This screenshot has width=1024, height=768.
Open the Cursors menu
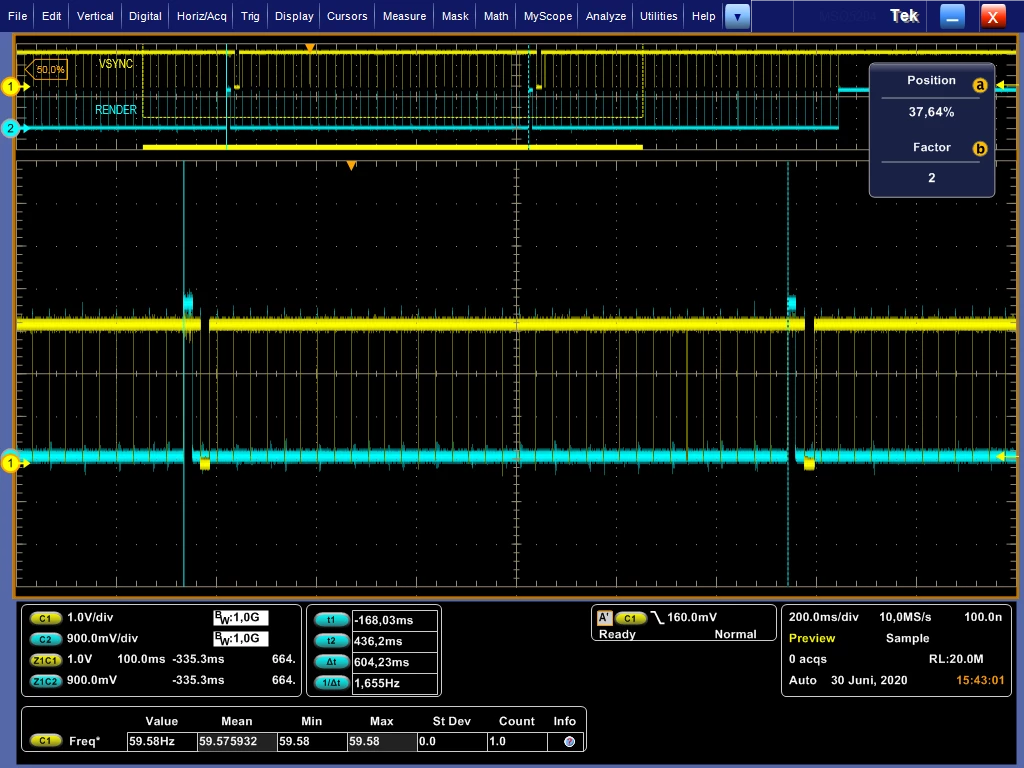[347, 16]
